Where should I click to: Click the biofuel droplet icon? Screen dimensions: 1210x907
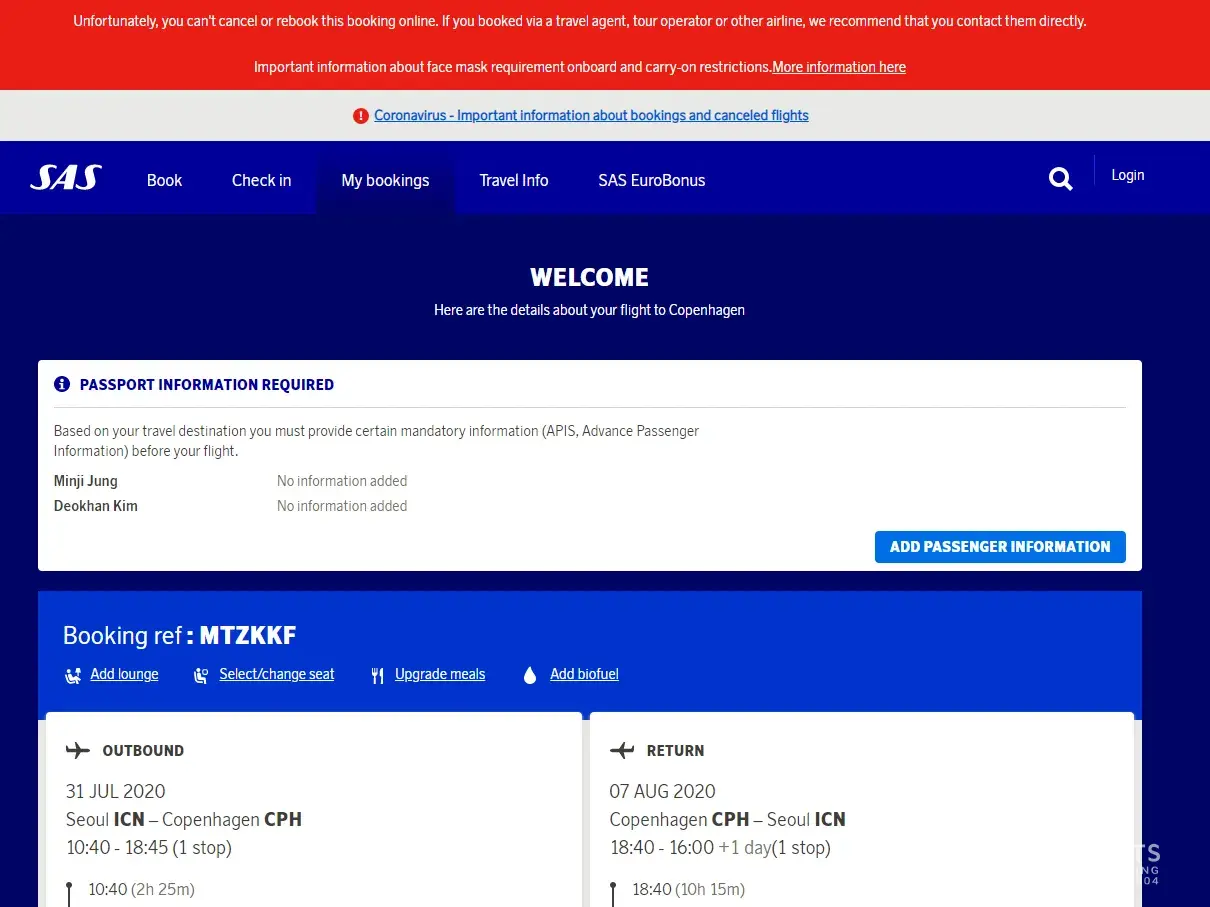point(530,675)
